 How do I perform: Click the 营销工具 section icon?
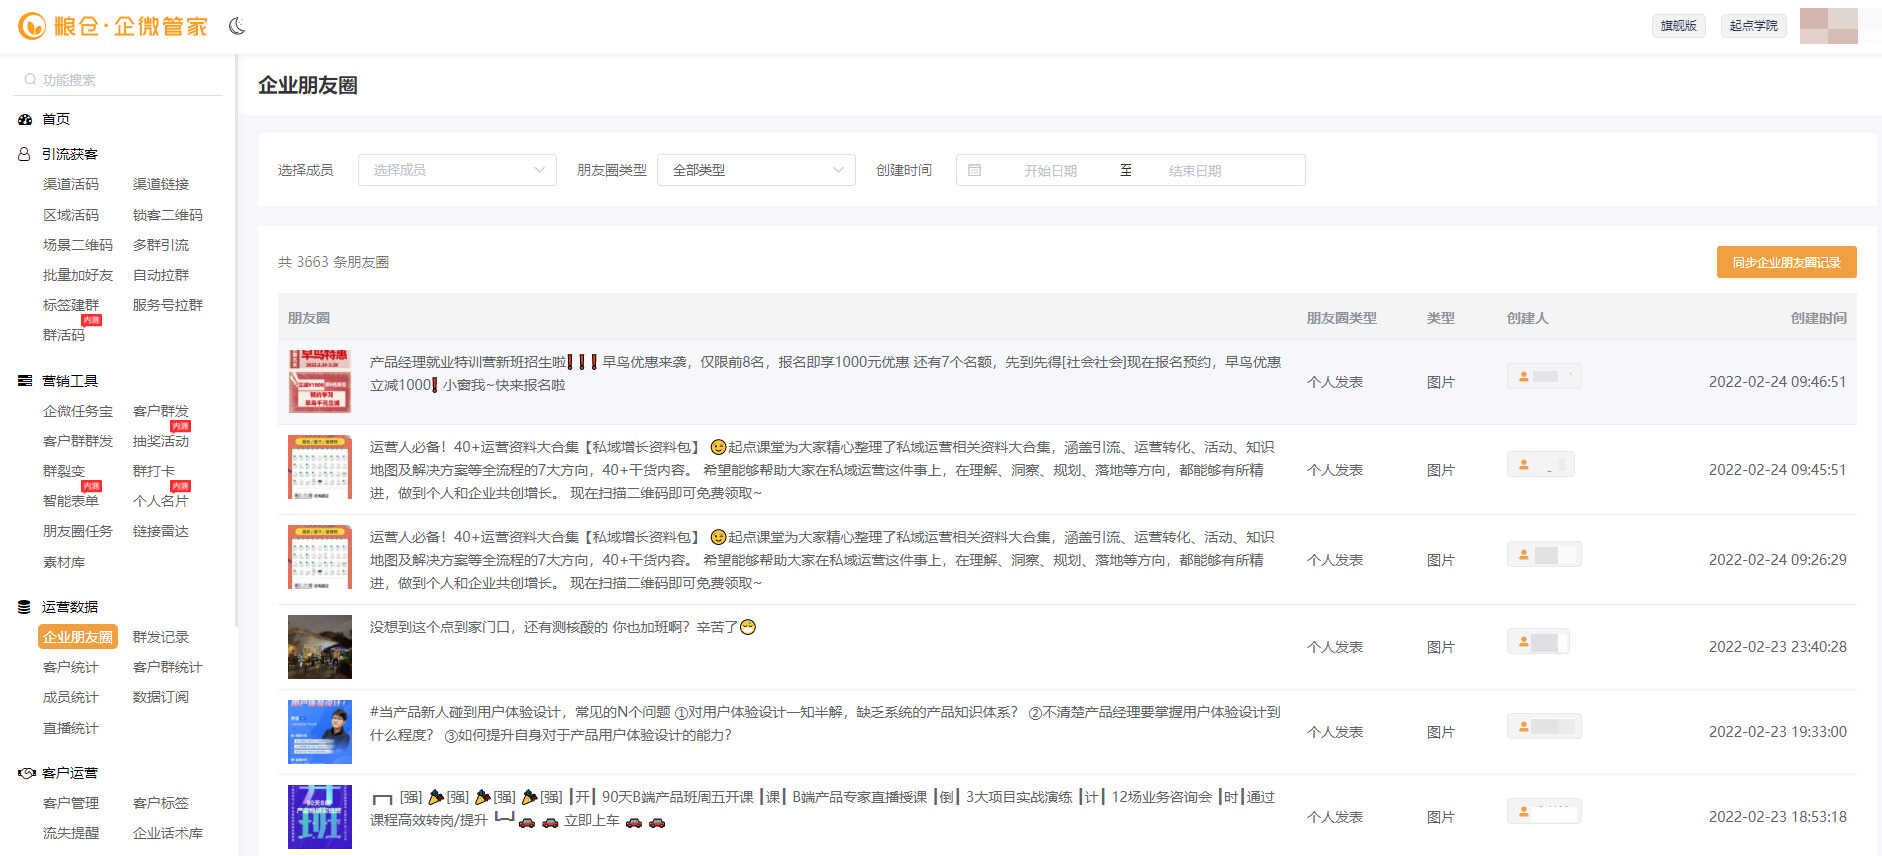click(x=25, y=381)
